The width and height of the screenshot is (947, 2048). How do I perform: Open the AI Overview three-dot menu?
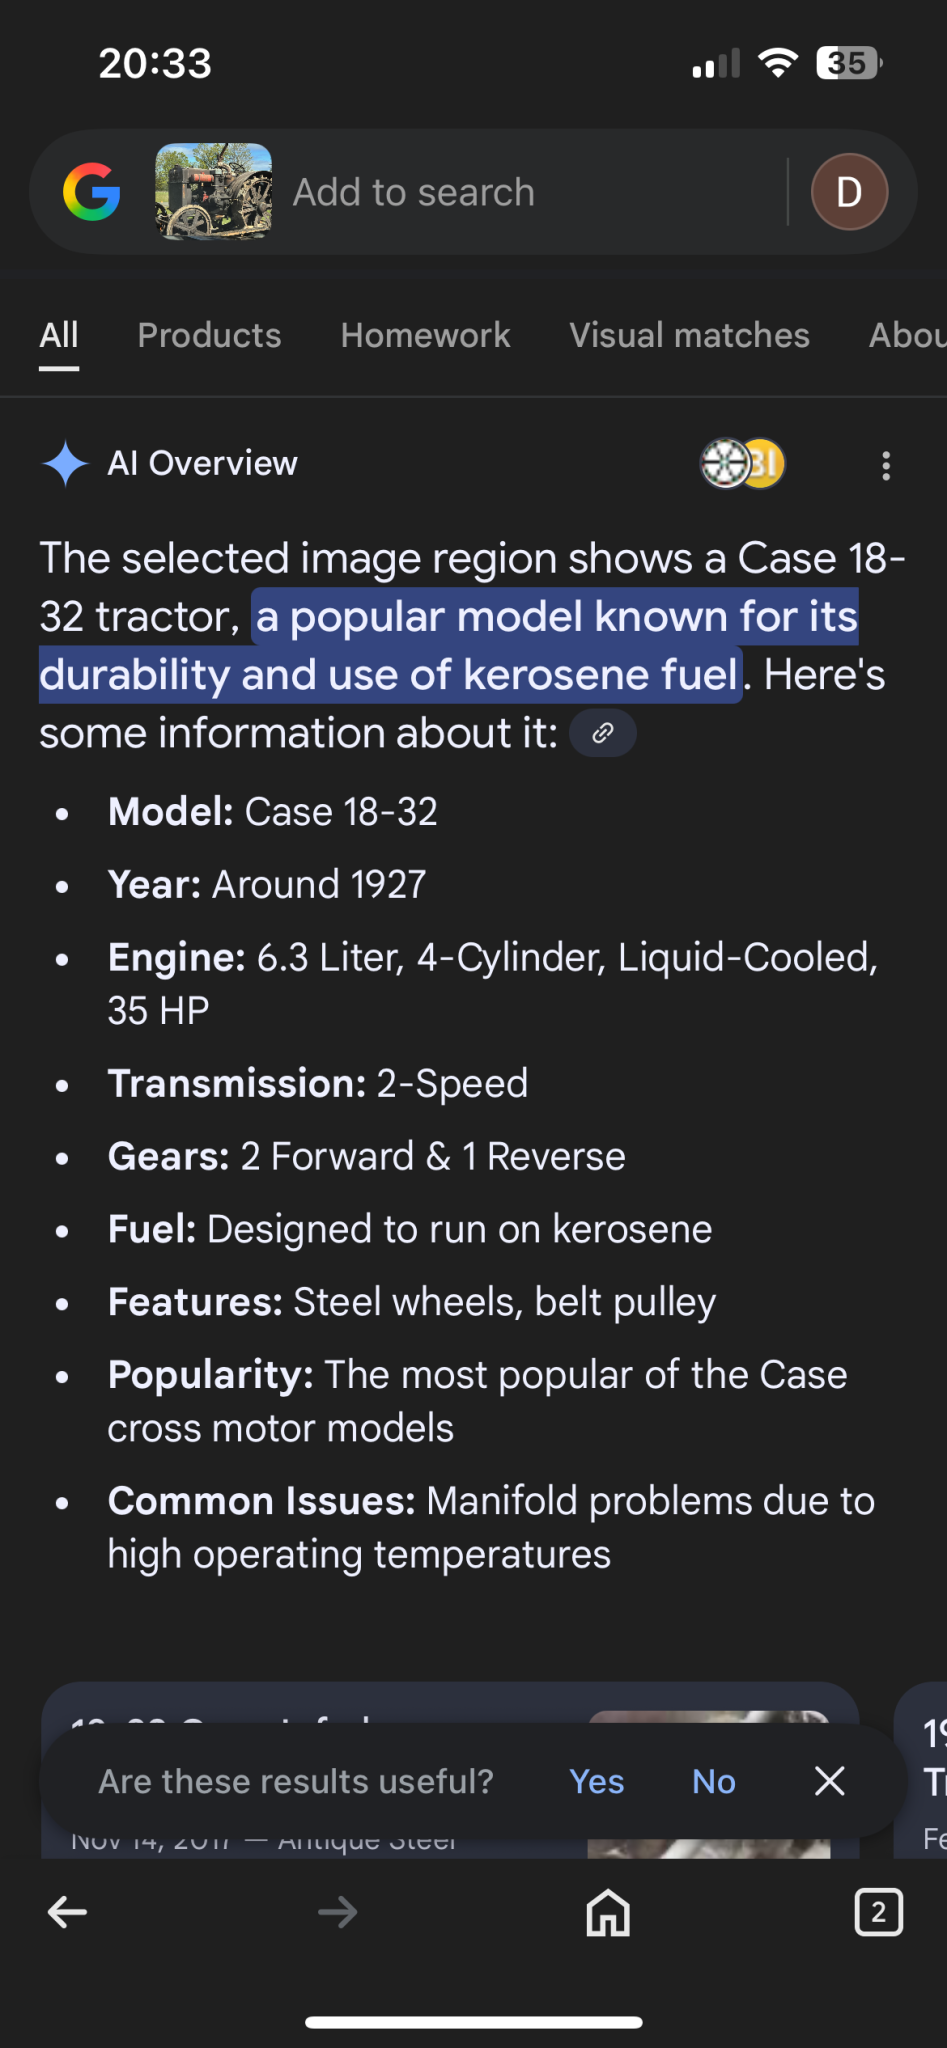(x=886, y=465)
